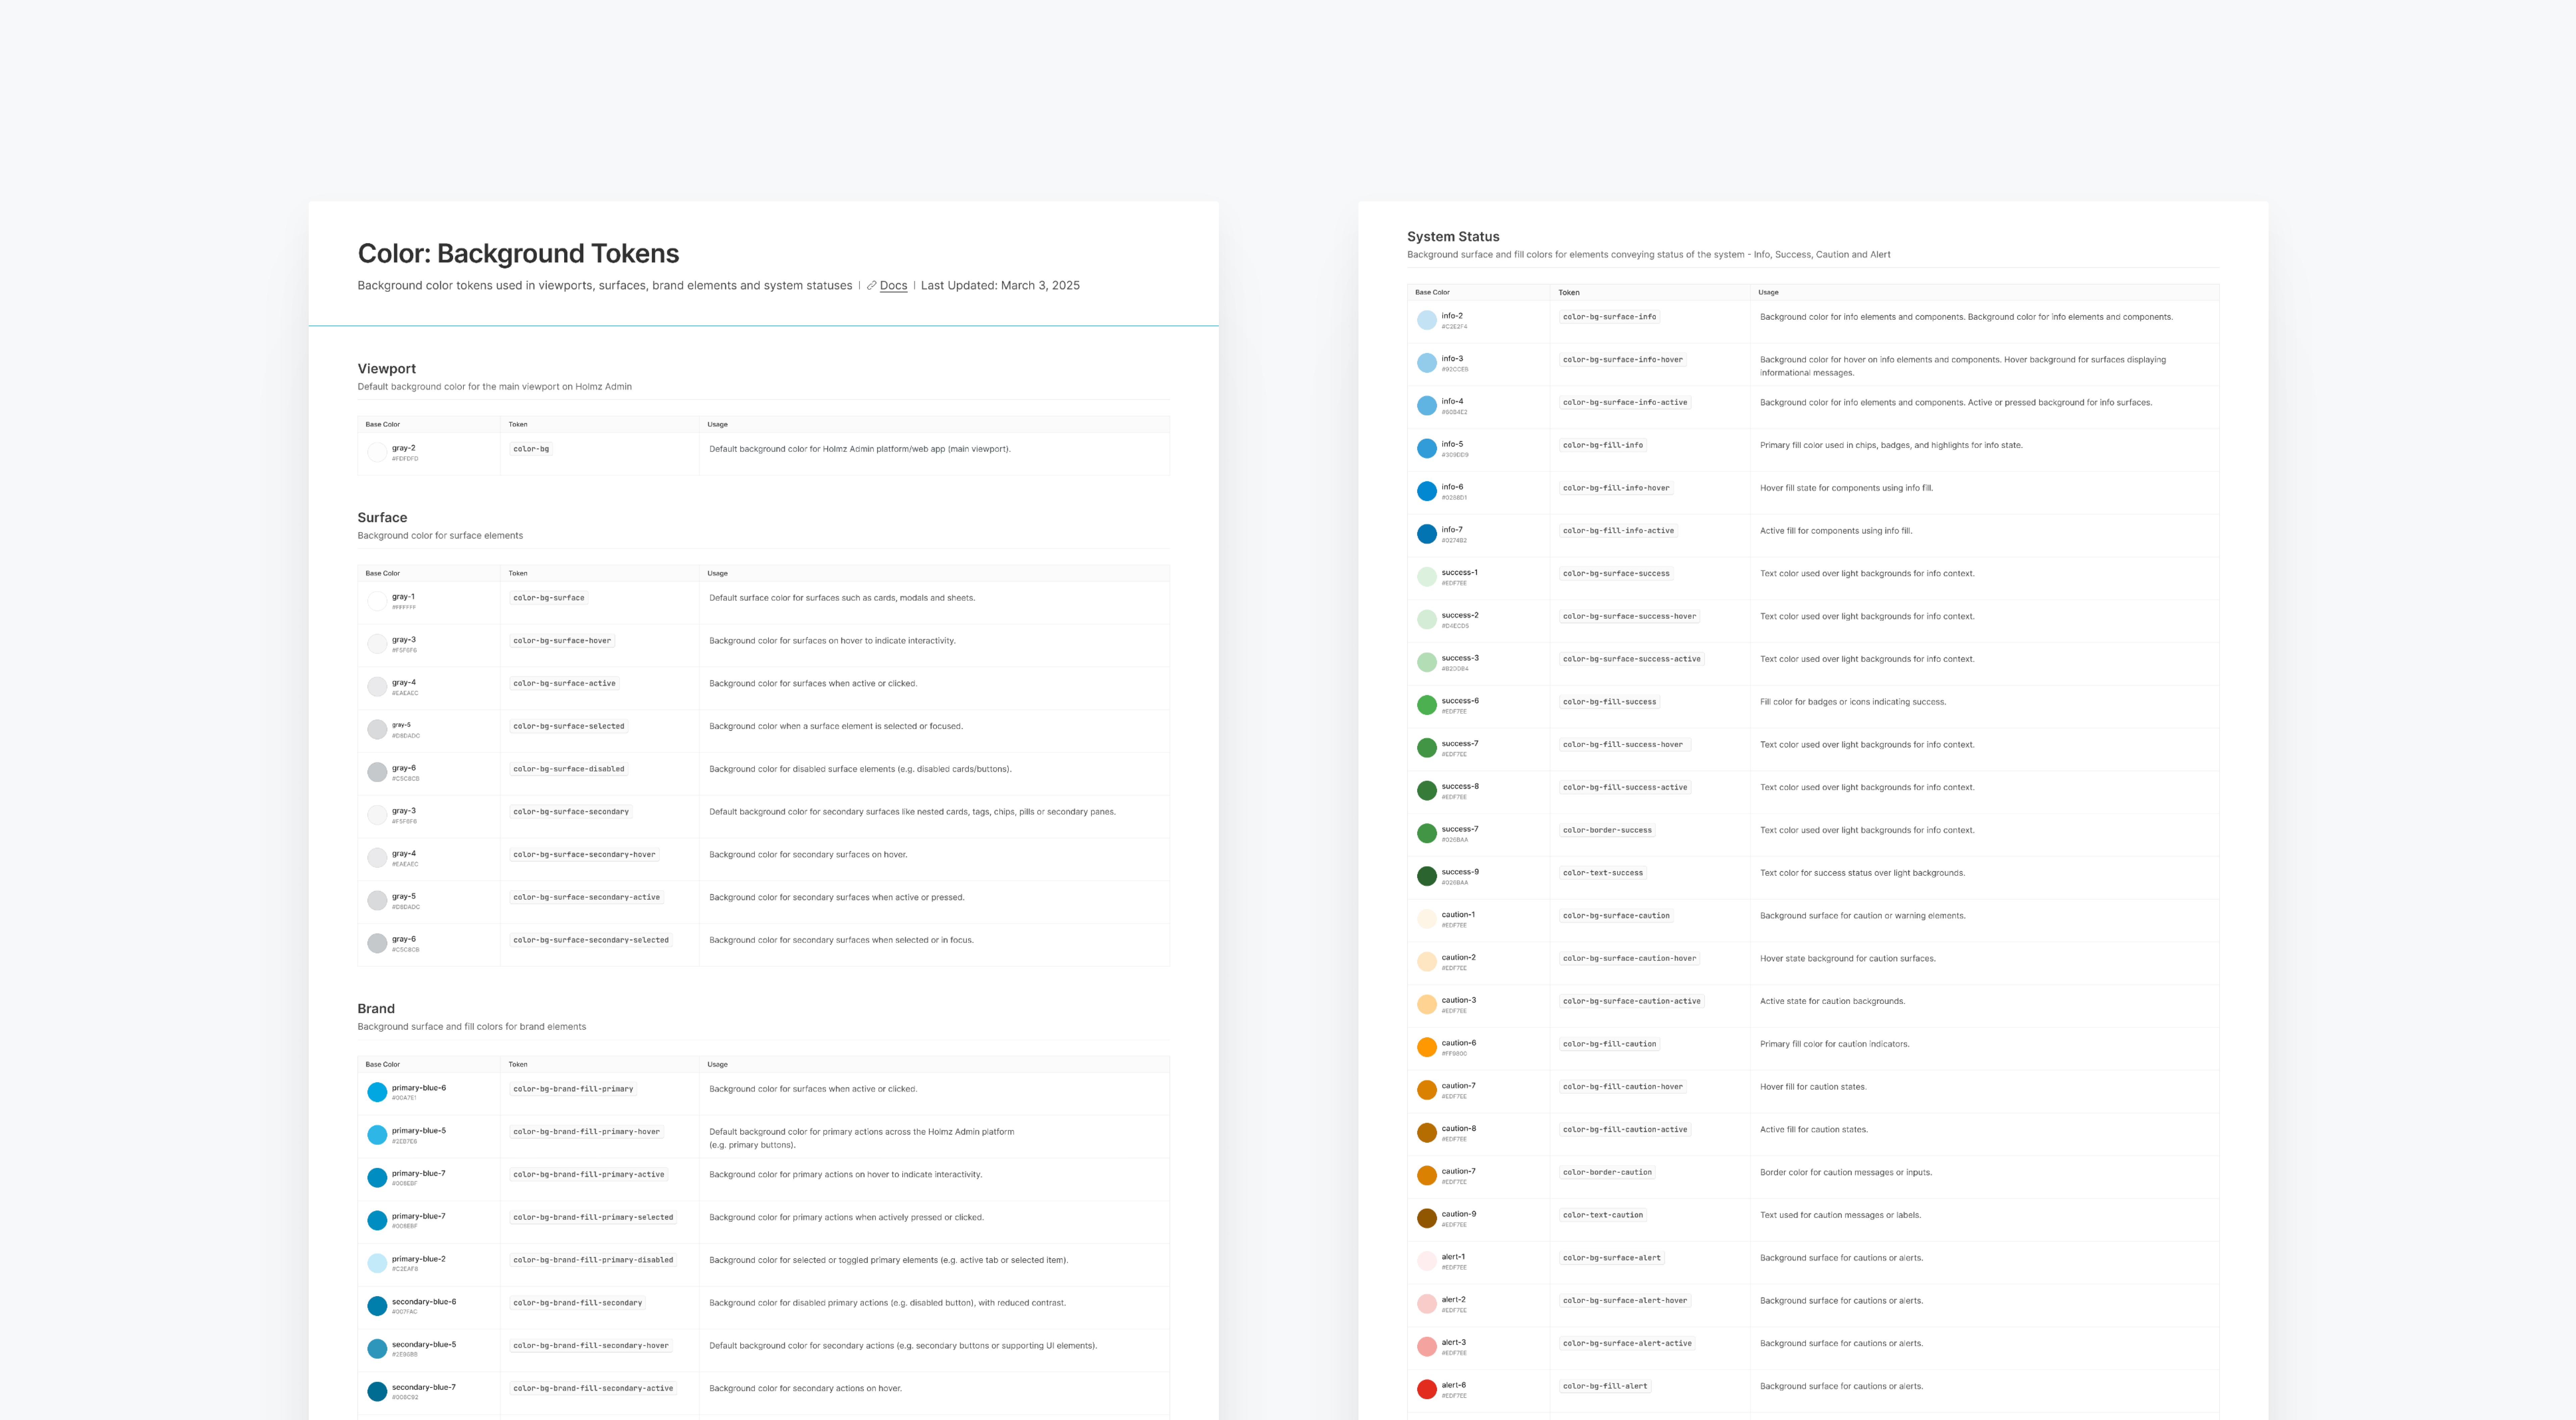Select the color-bg-brand-fill-primary-disabled token
2576x1420 pixels.
tap(593, 1260)
